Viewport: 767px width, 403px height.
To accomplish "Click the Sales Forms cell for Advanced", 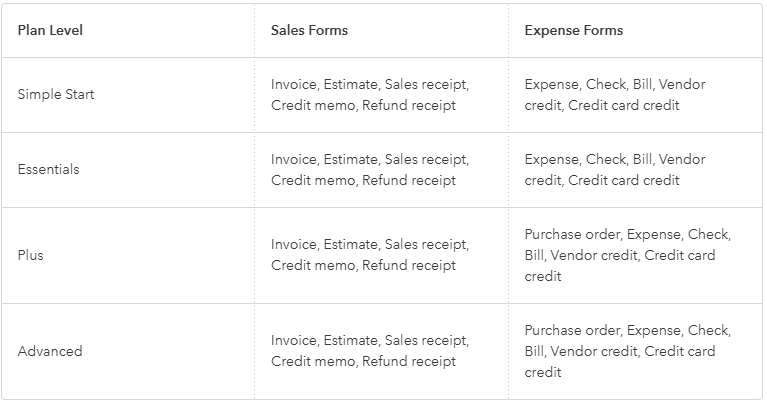I will [x=369, y=351].
